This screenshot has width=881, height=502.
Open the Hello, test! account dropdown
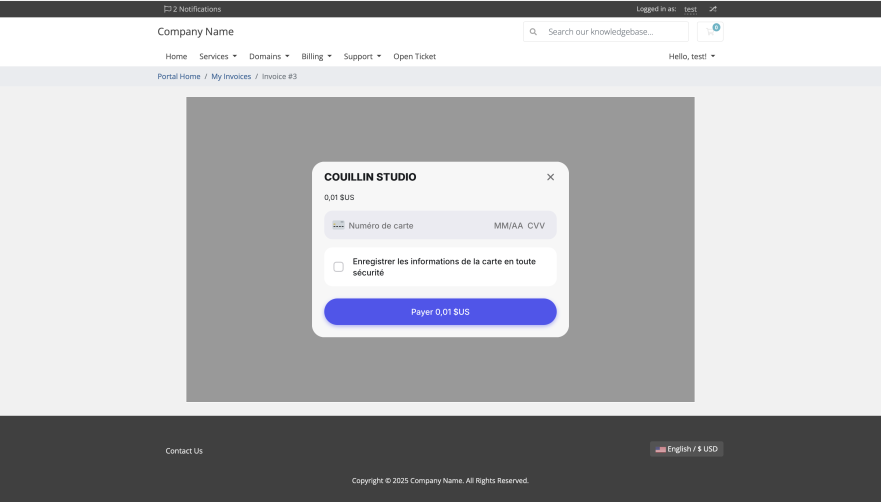point(692,56)
